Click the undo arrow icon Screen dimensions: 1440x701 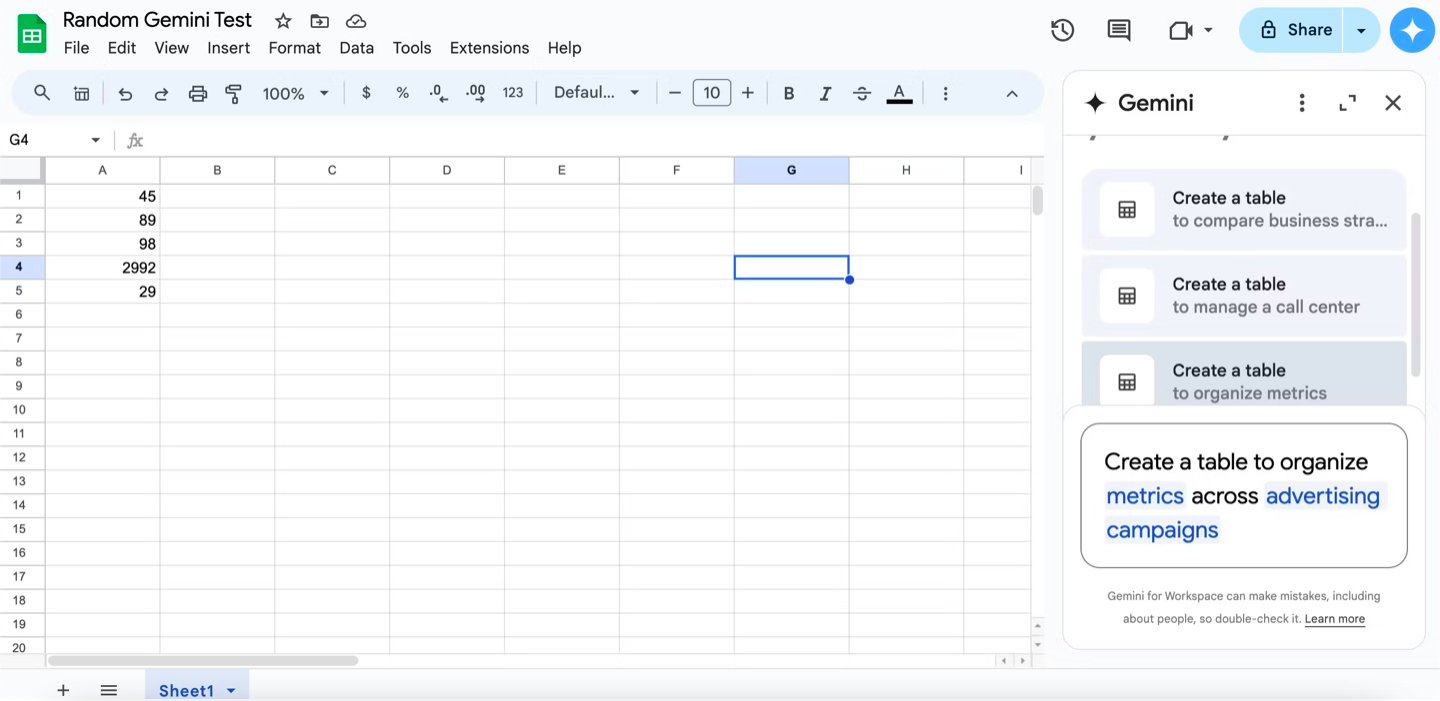pos(125,93)
